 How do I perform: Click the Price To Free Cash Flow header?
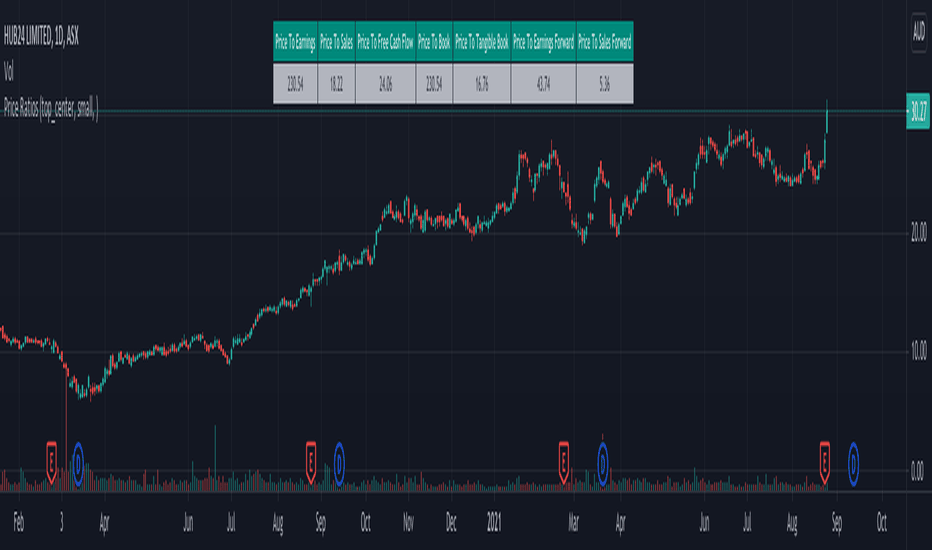click(385, 42)
